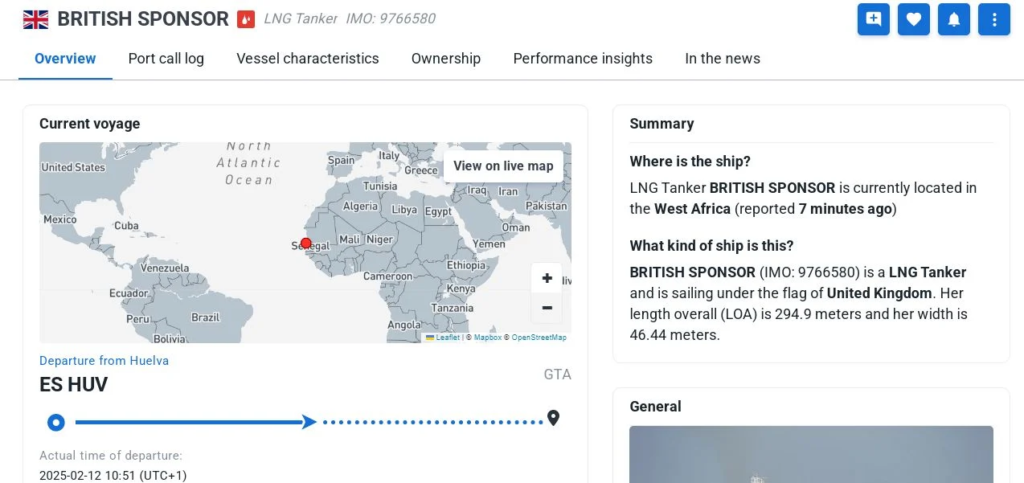Screen dimensions: 1024x483
Task: Click the vessel photo in General section
Action: [811, 454]
